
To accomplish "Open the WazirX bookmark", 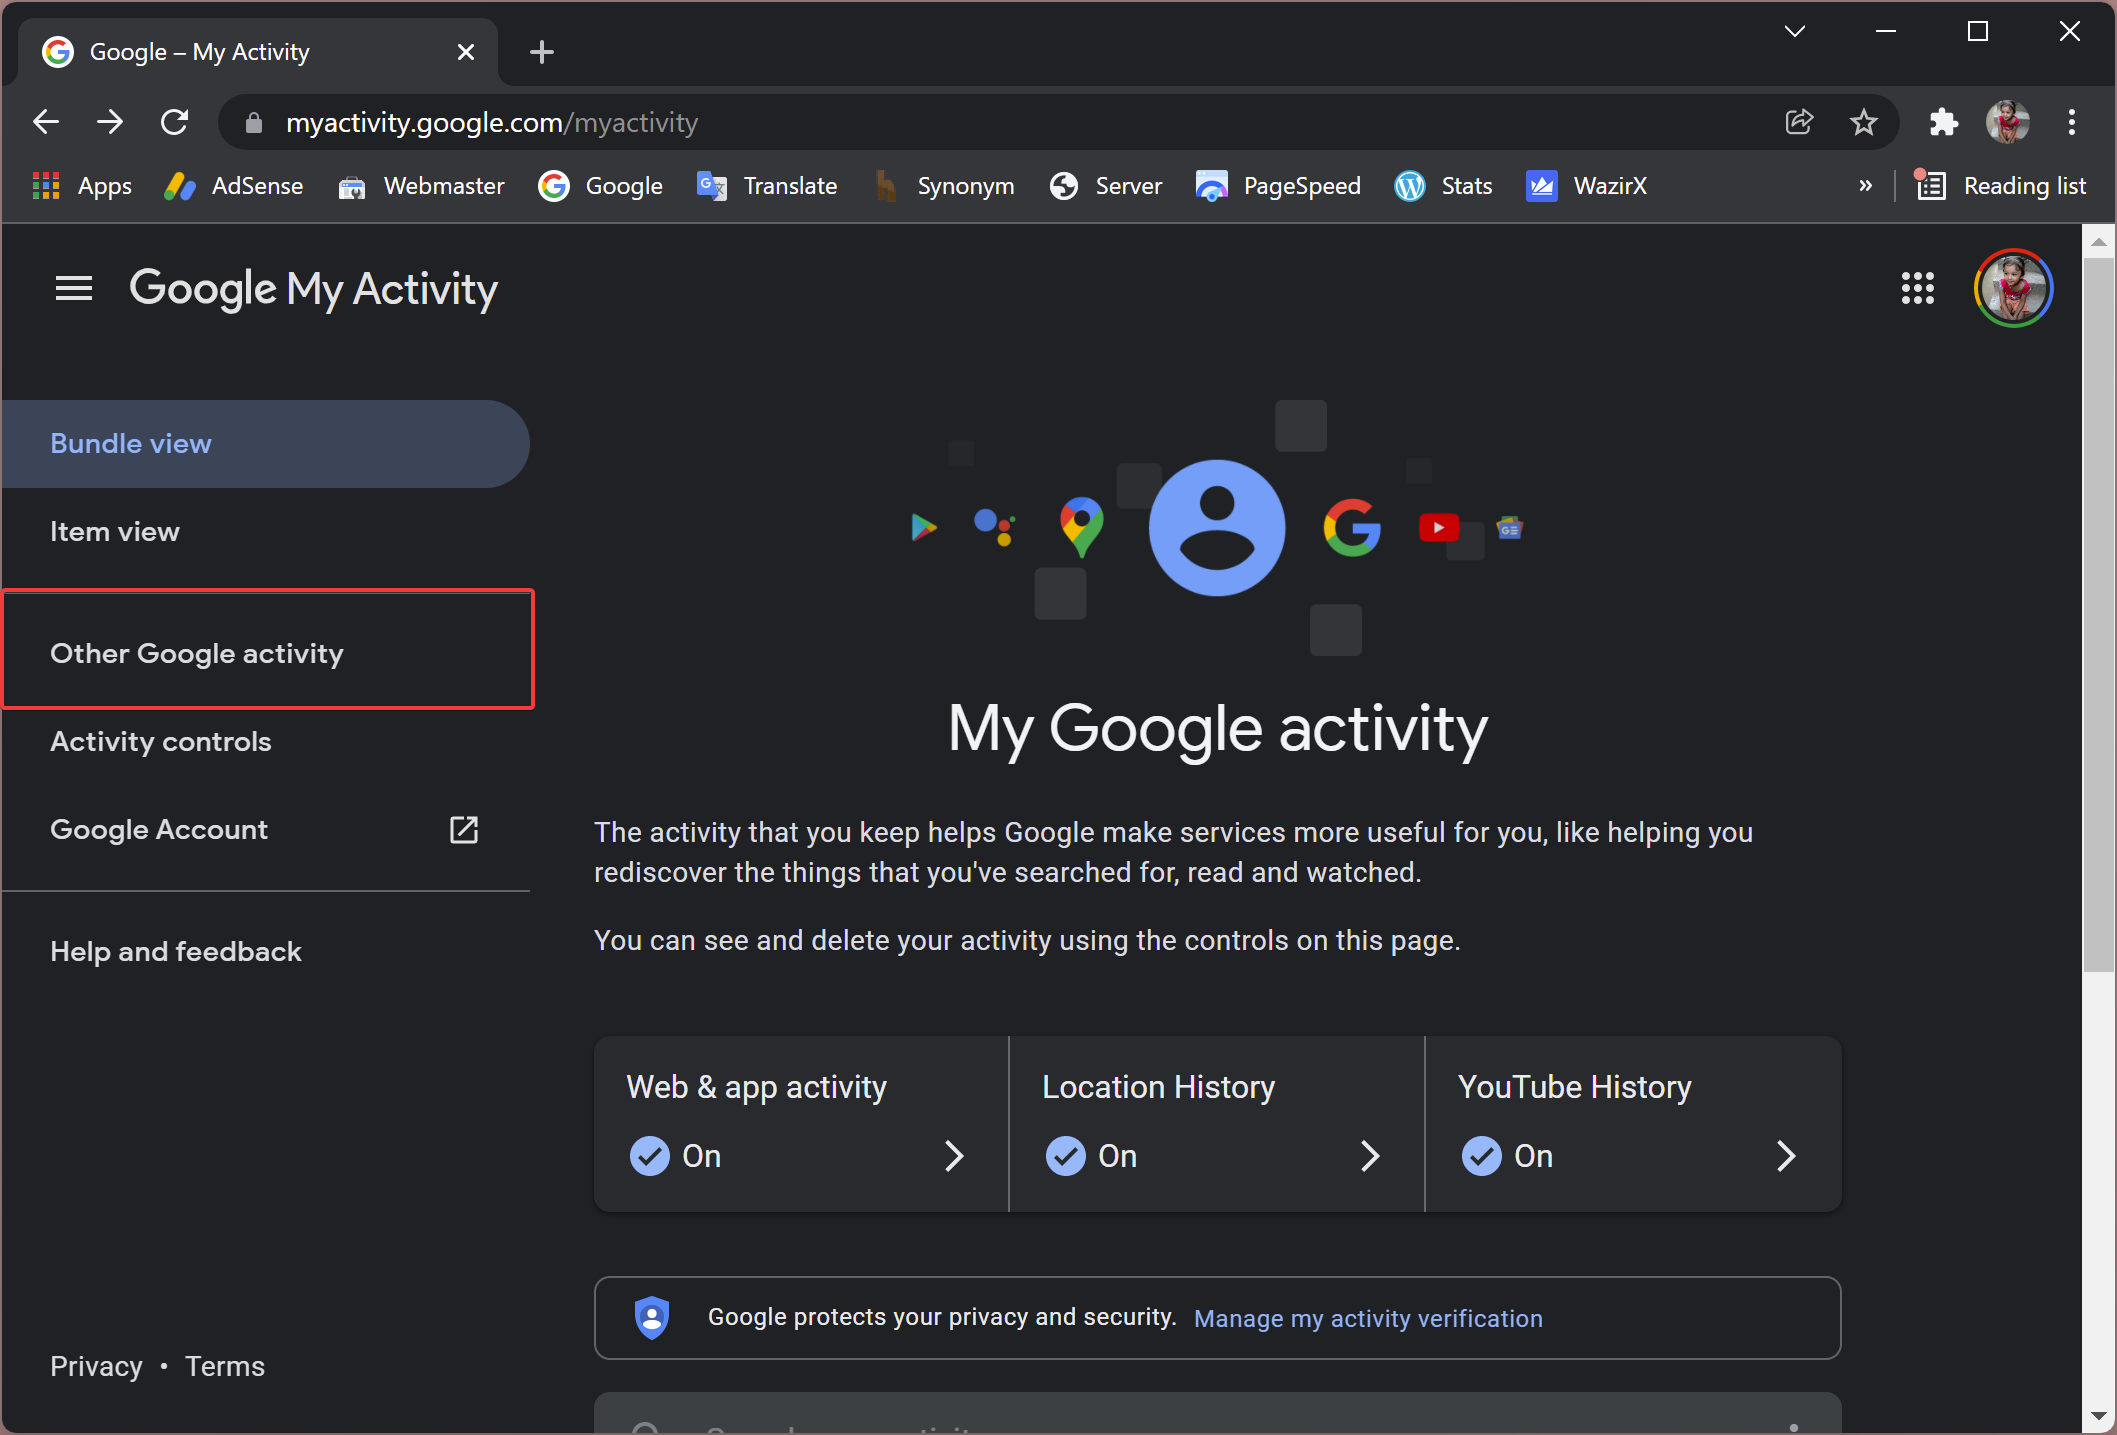I will point(1586,186).
